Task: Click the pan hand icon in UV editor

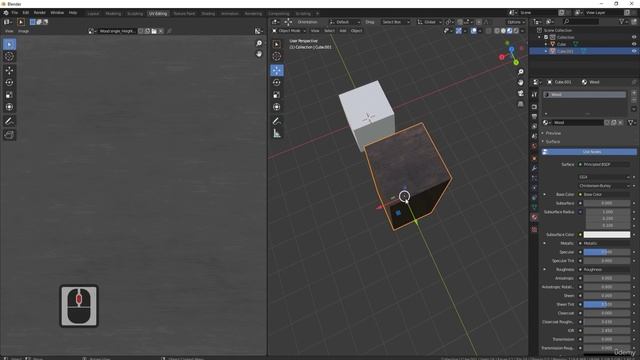Action: click(259, 54)
